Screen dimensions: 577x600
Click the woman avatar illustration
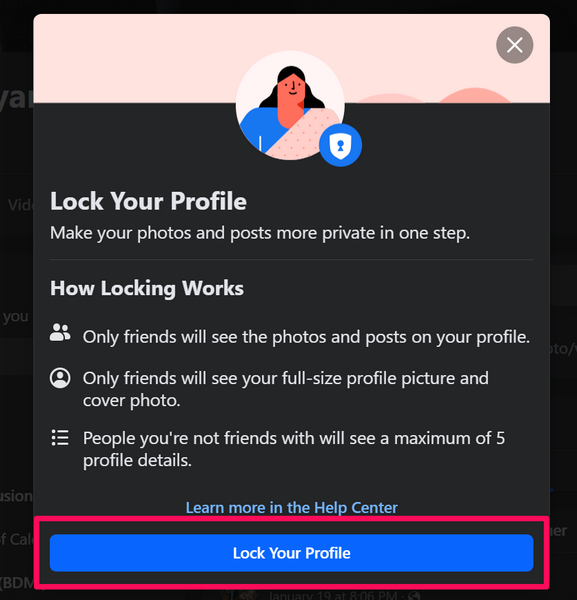coord(290,105)
